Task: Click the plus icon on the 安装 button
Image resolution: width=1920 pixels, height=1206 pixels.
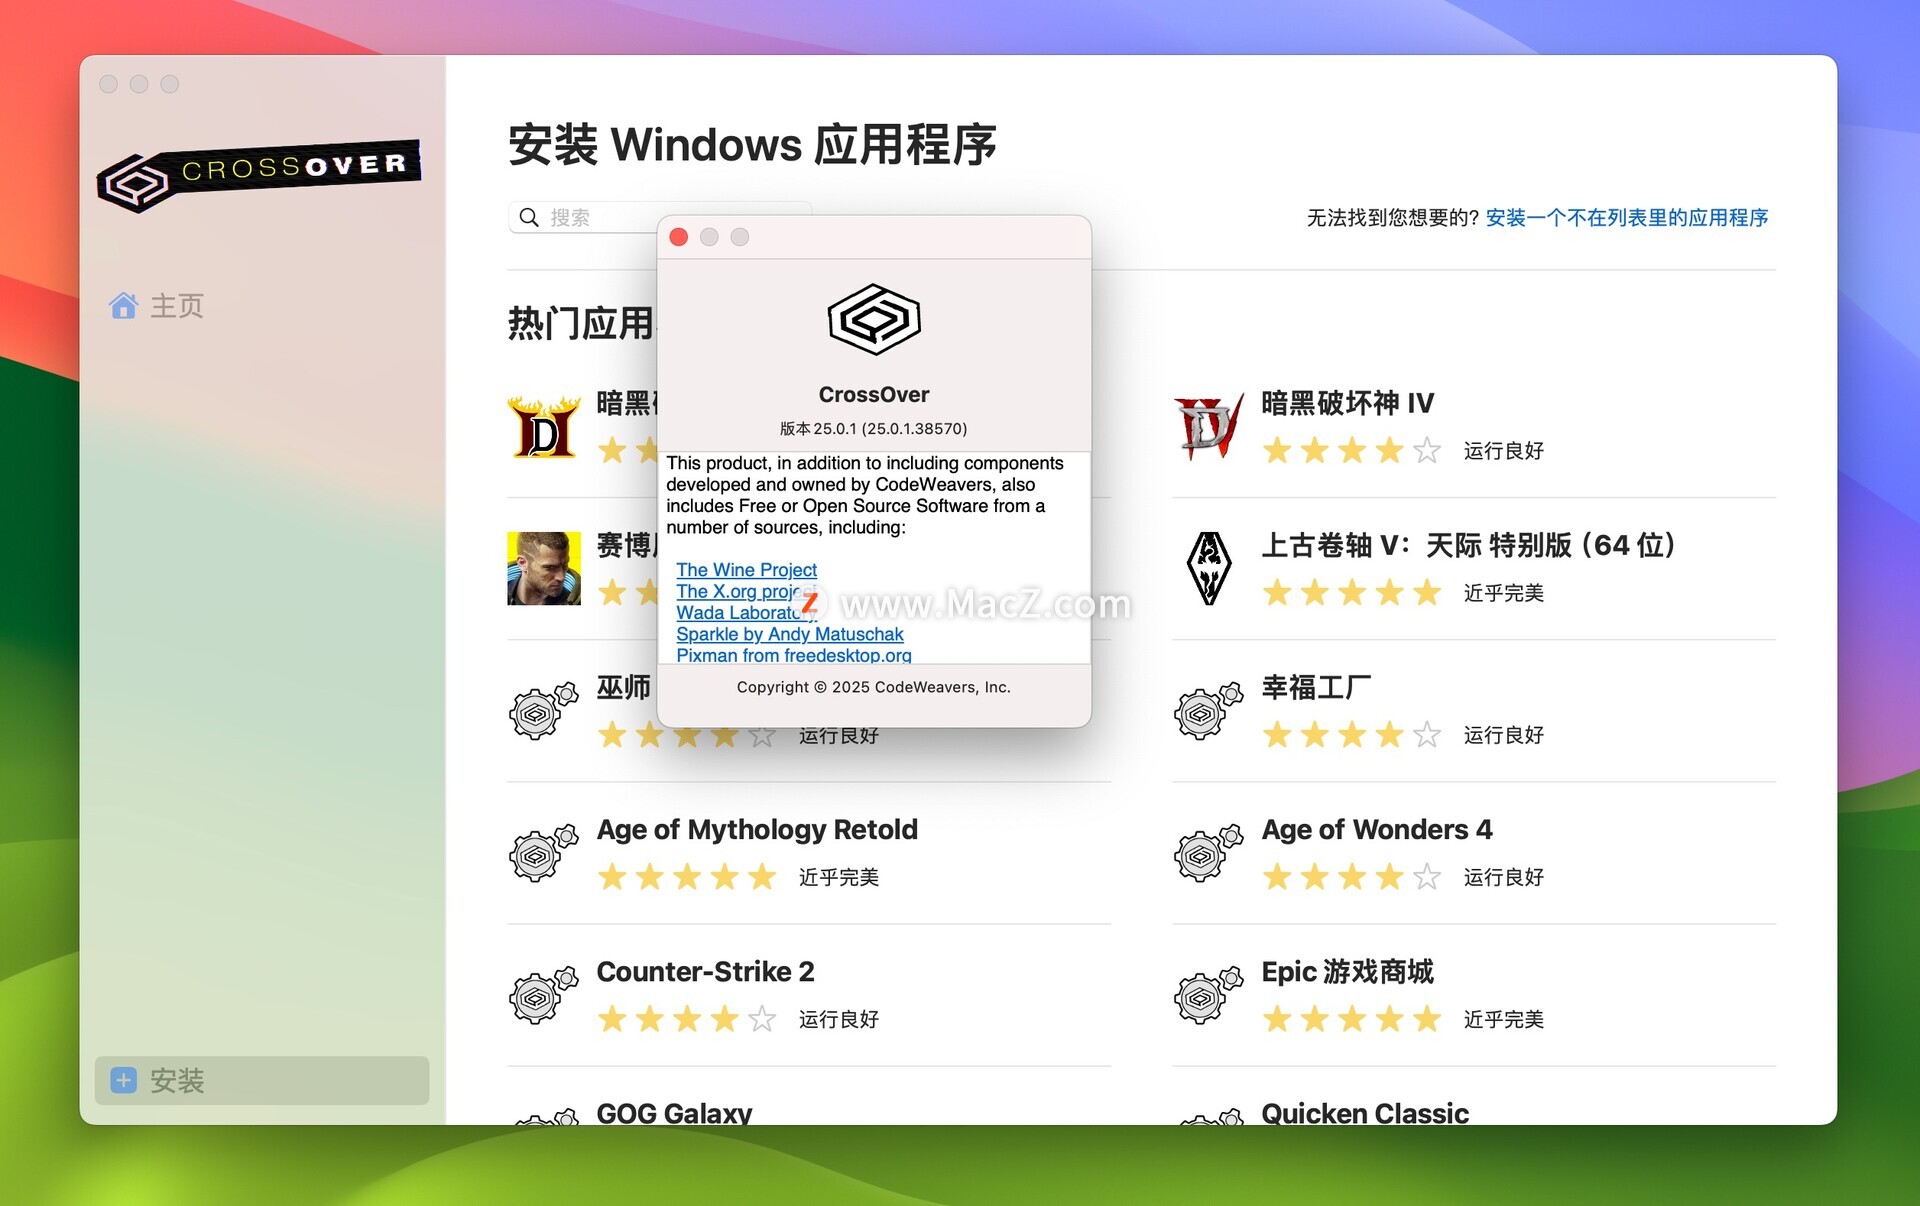Action: point(124,1080)
